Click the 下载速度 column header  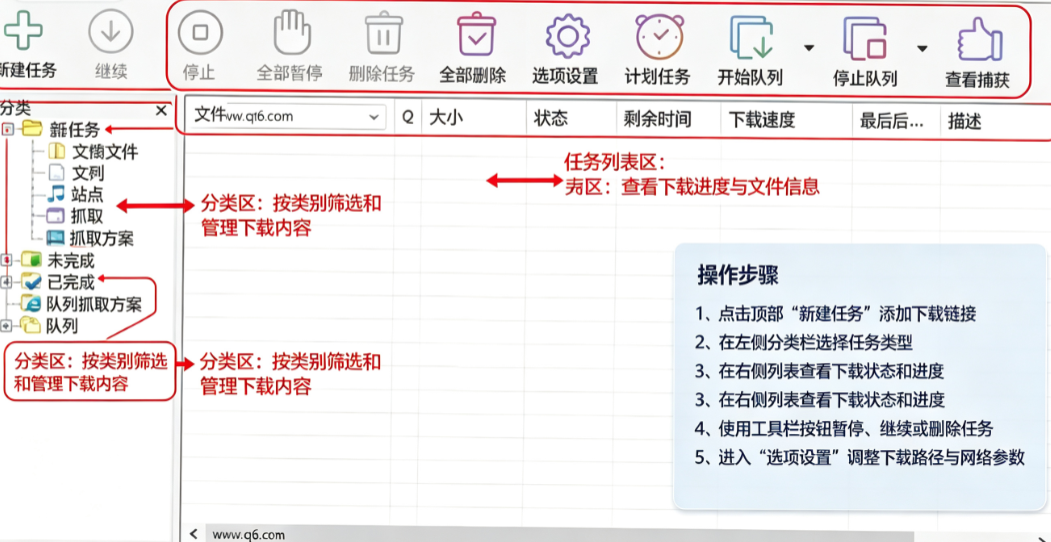786,121
